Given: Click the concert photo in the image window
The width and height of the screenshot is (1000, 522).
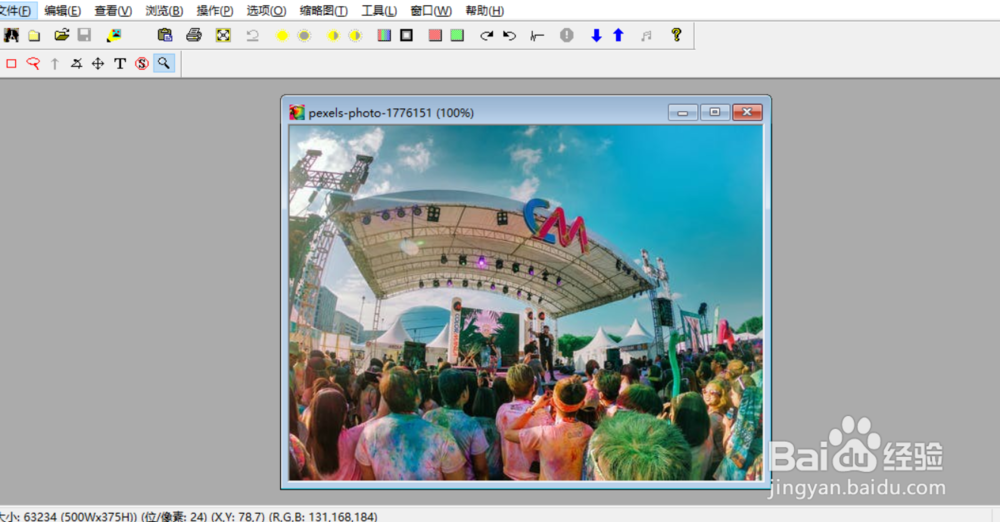Looking at the screenshot, I should point(526,302).
